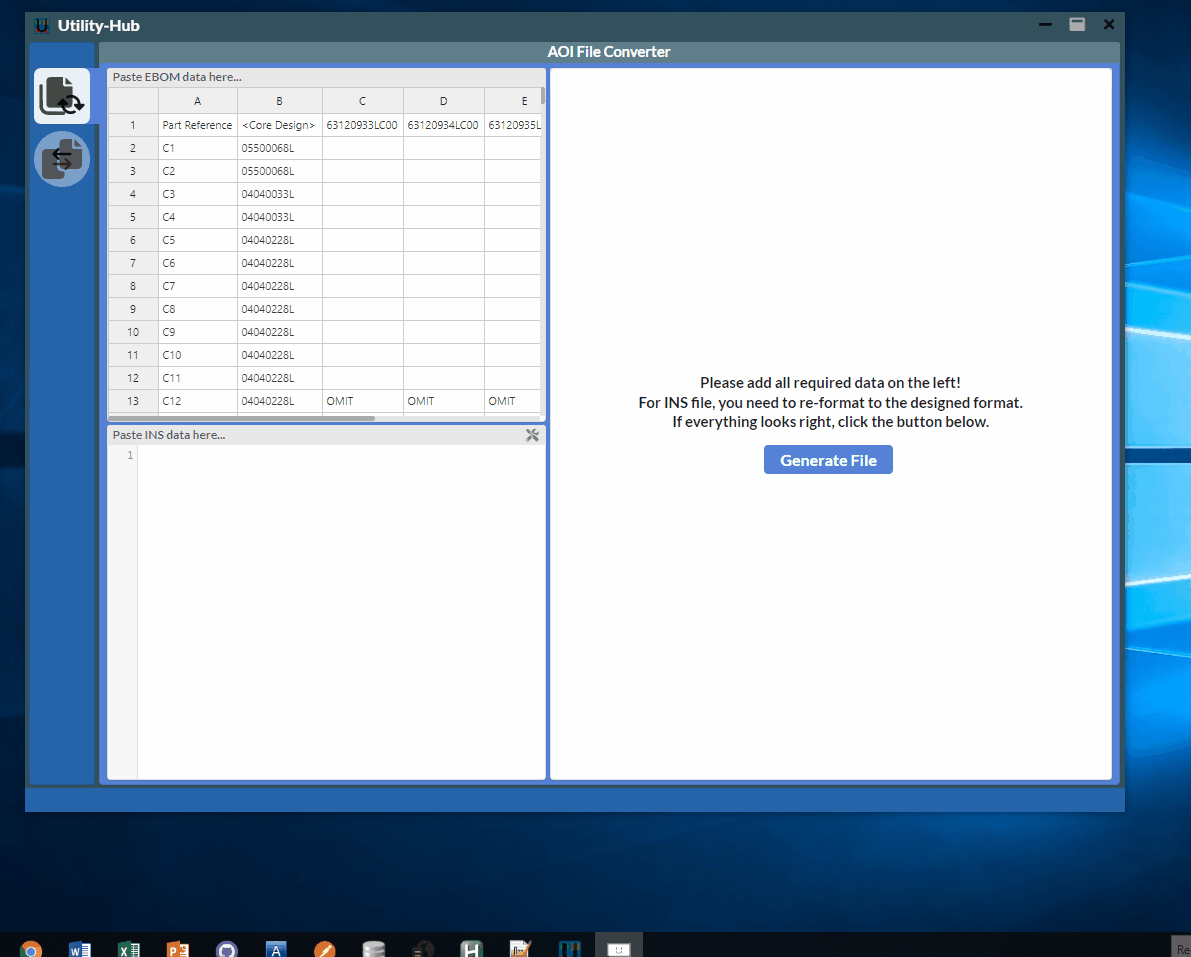Screen dimensions: 1191x957
Task: Open Chrome from the taskbar
Action: [31, 949]
